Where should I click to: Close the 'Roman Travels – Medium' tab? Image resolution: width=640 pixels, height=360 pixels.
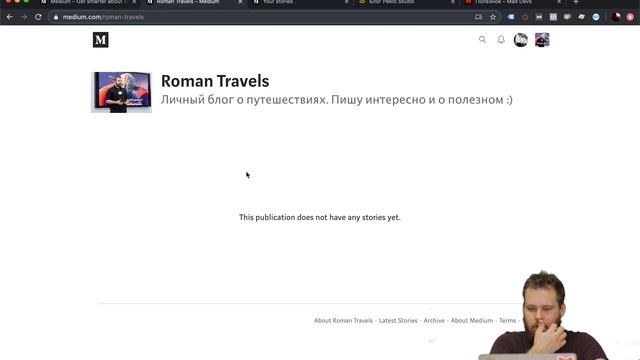pyautogui.click(x=240, y=2)
